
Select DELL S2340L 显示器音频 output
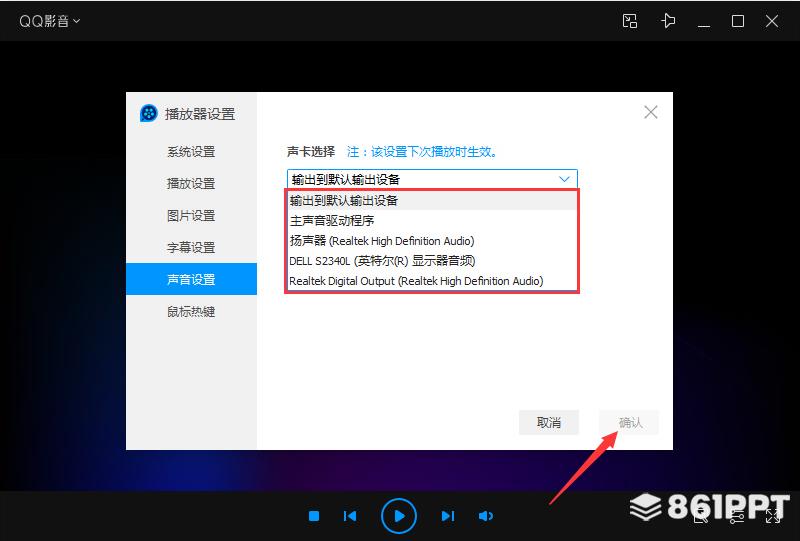[432, 261]
